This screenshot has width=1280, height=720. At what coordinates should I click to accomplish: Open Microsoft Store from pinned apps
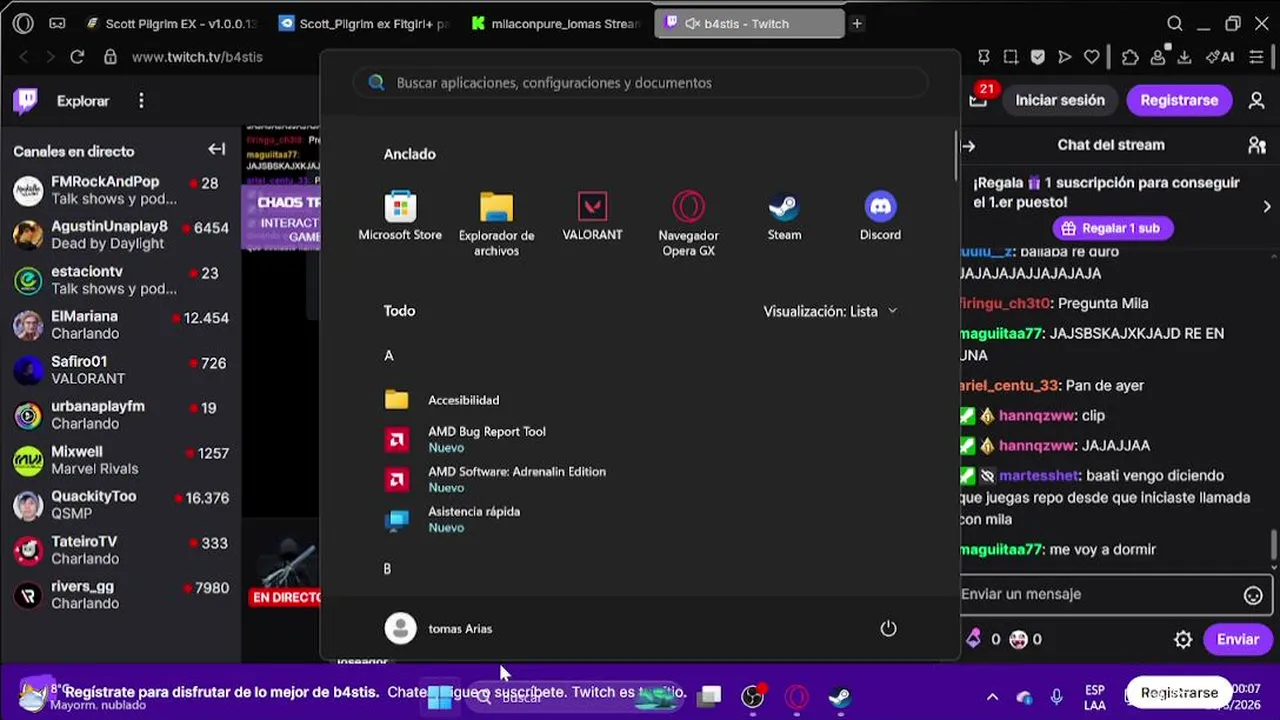tap(400, 216)
